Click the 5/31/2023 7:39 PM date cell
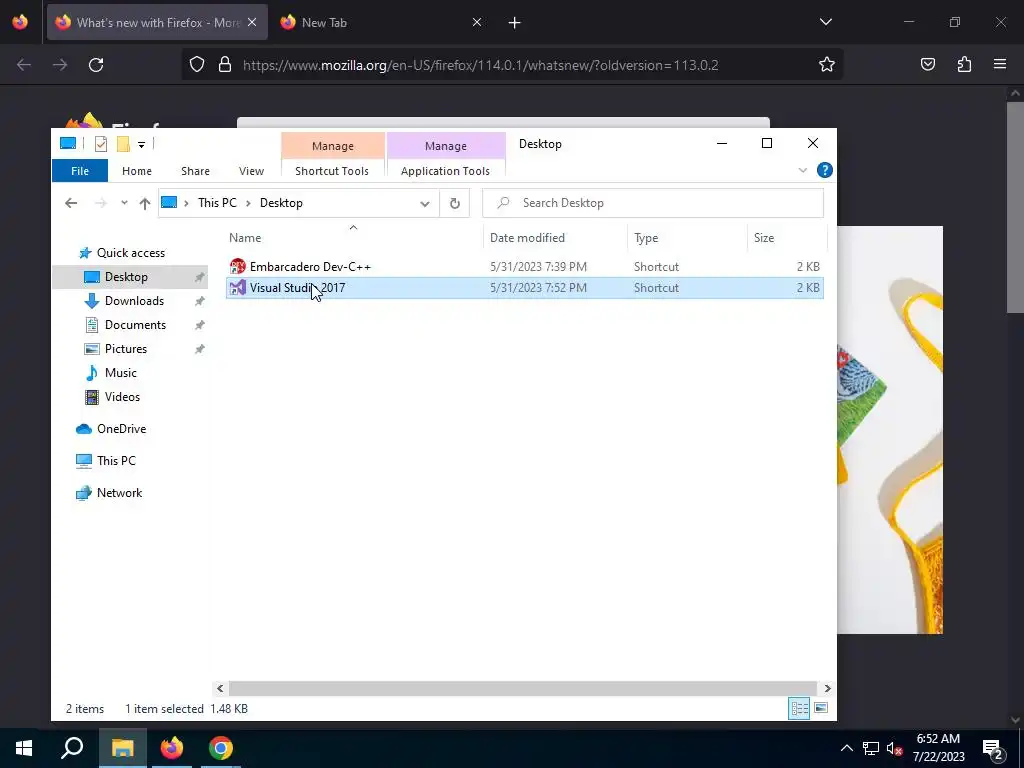 538,266
